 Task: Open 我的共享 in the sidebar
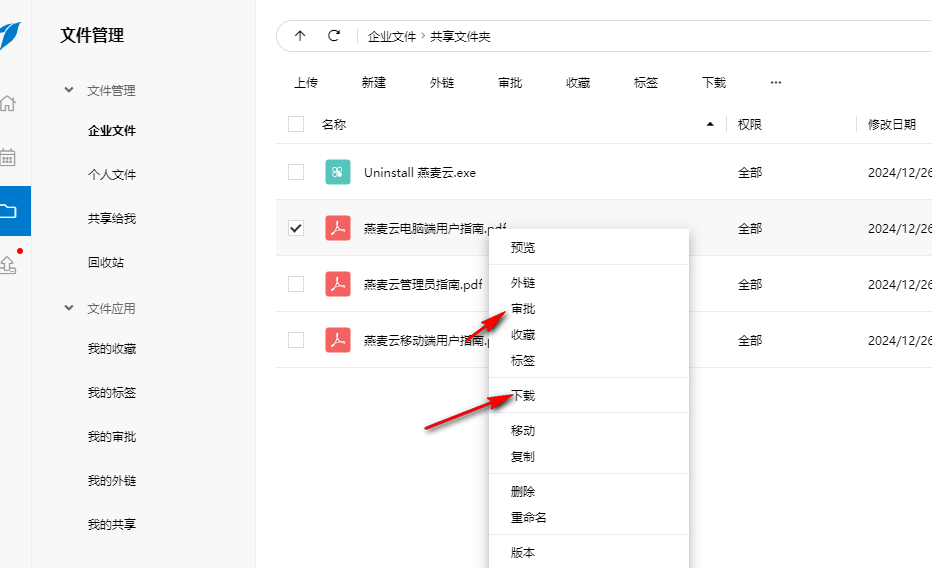point(112,525)
